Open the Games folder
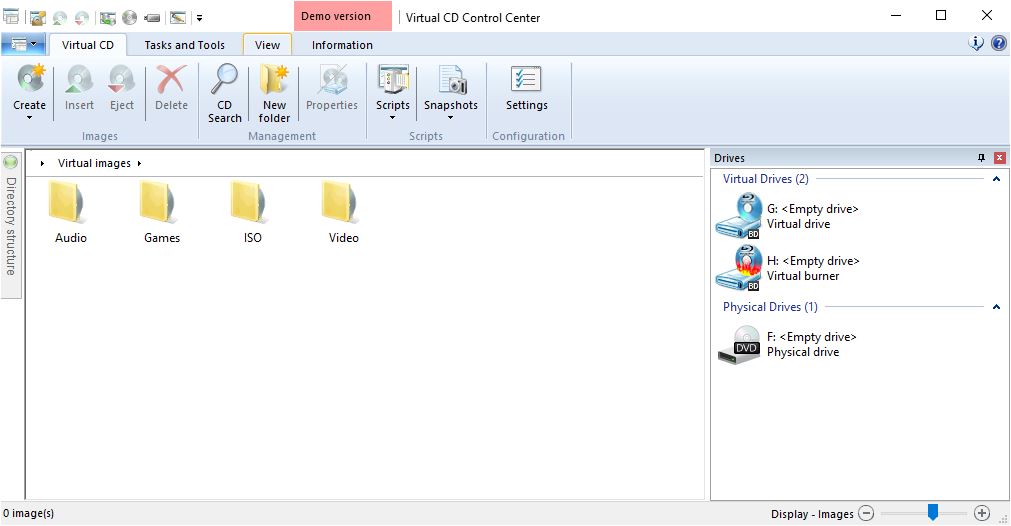 pyautogui.click(x=162, y=213)
